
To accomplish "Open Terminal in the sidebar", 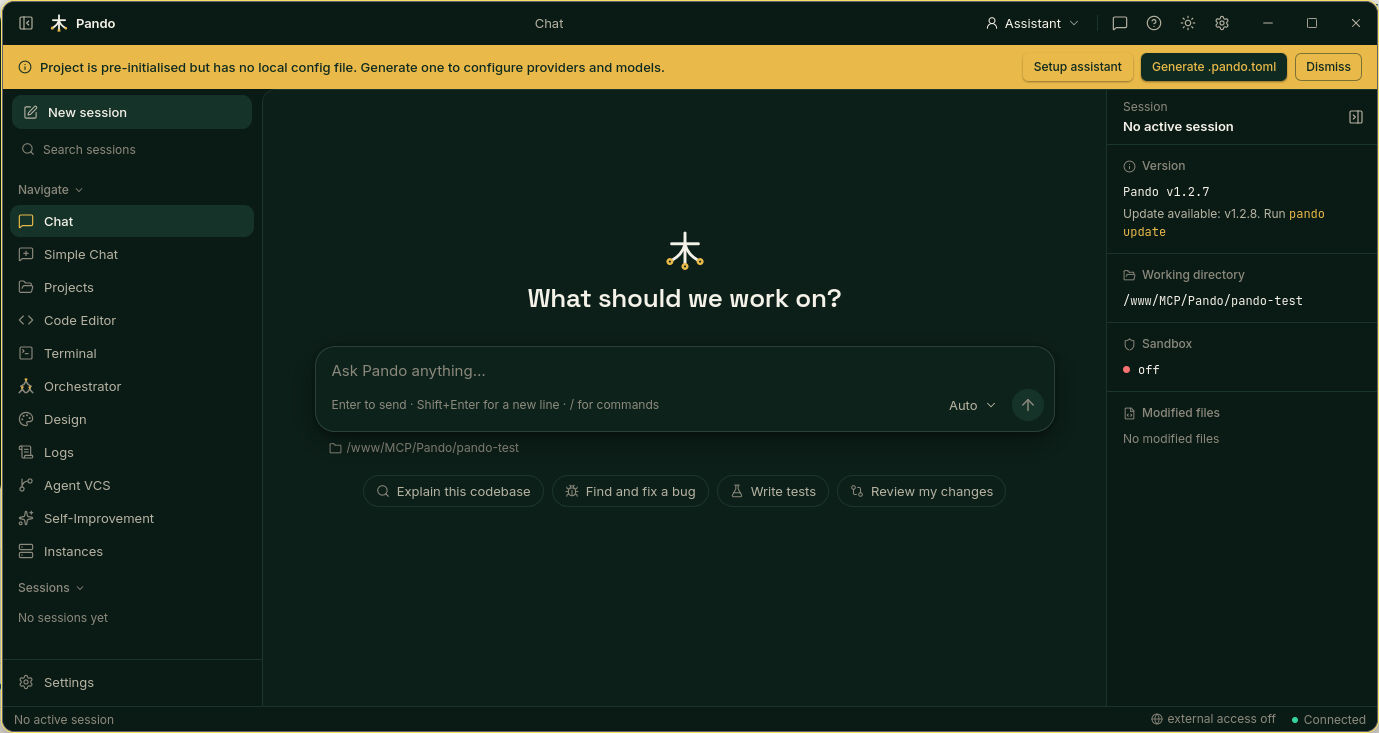I will [132, 353].
